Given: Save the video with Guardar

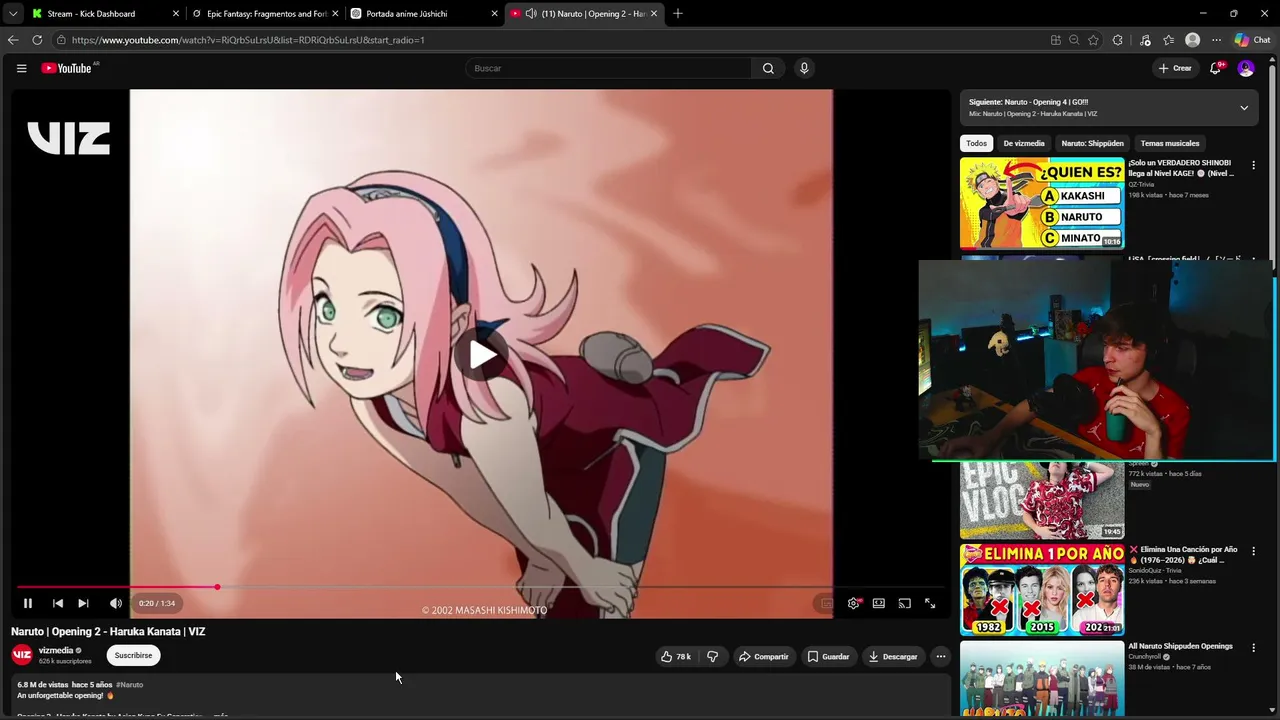Looking at the screenshot, I should [x=828, y=656].
